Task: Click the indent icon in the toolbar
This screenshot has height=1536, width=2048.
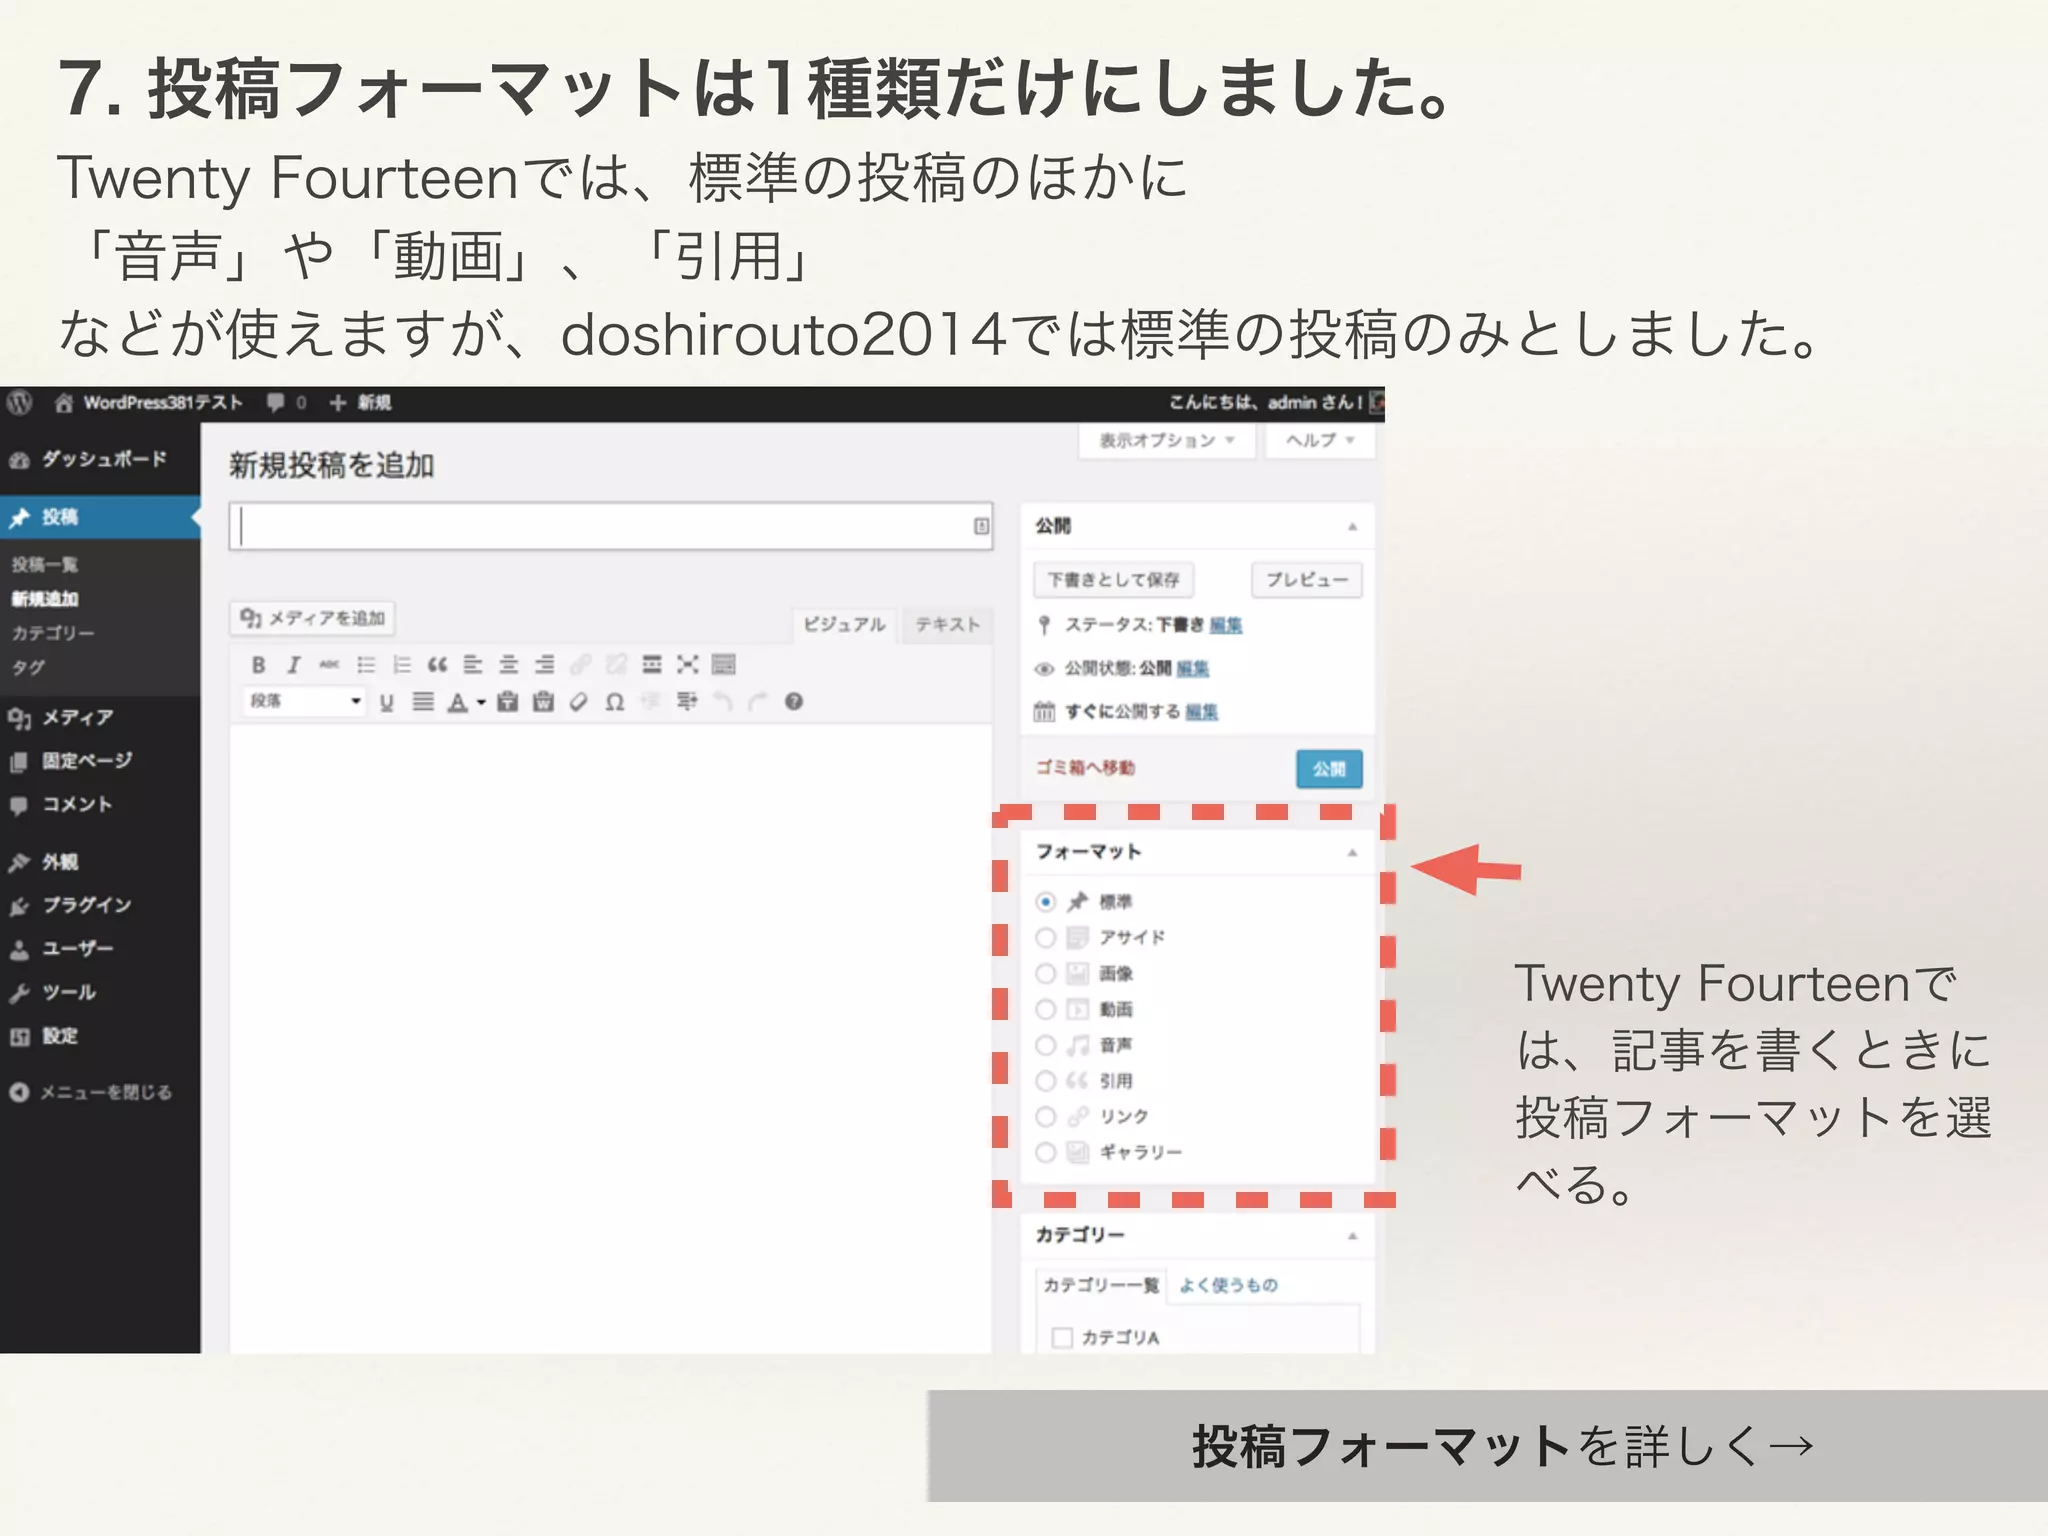Action: [687, 702]
